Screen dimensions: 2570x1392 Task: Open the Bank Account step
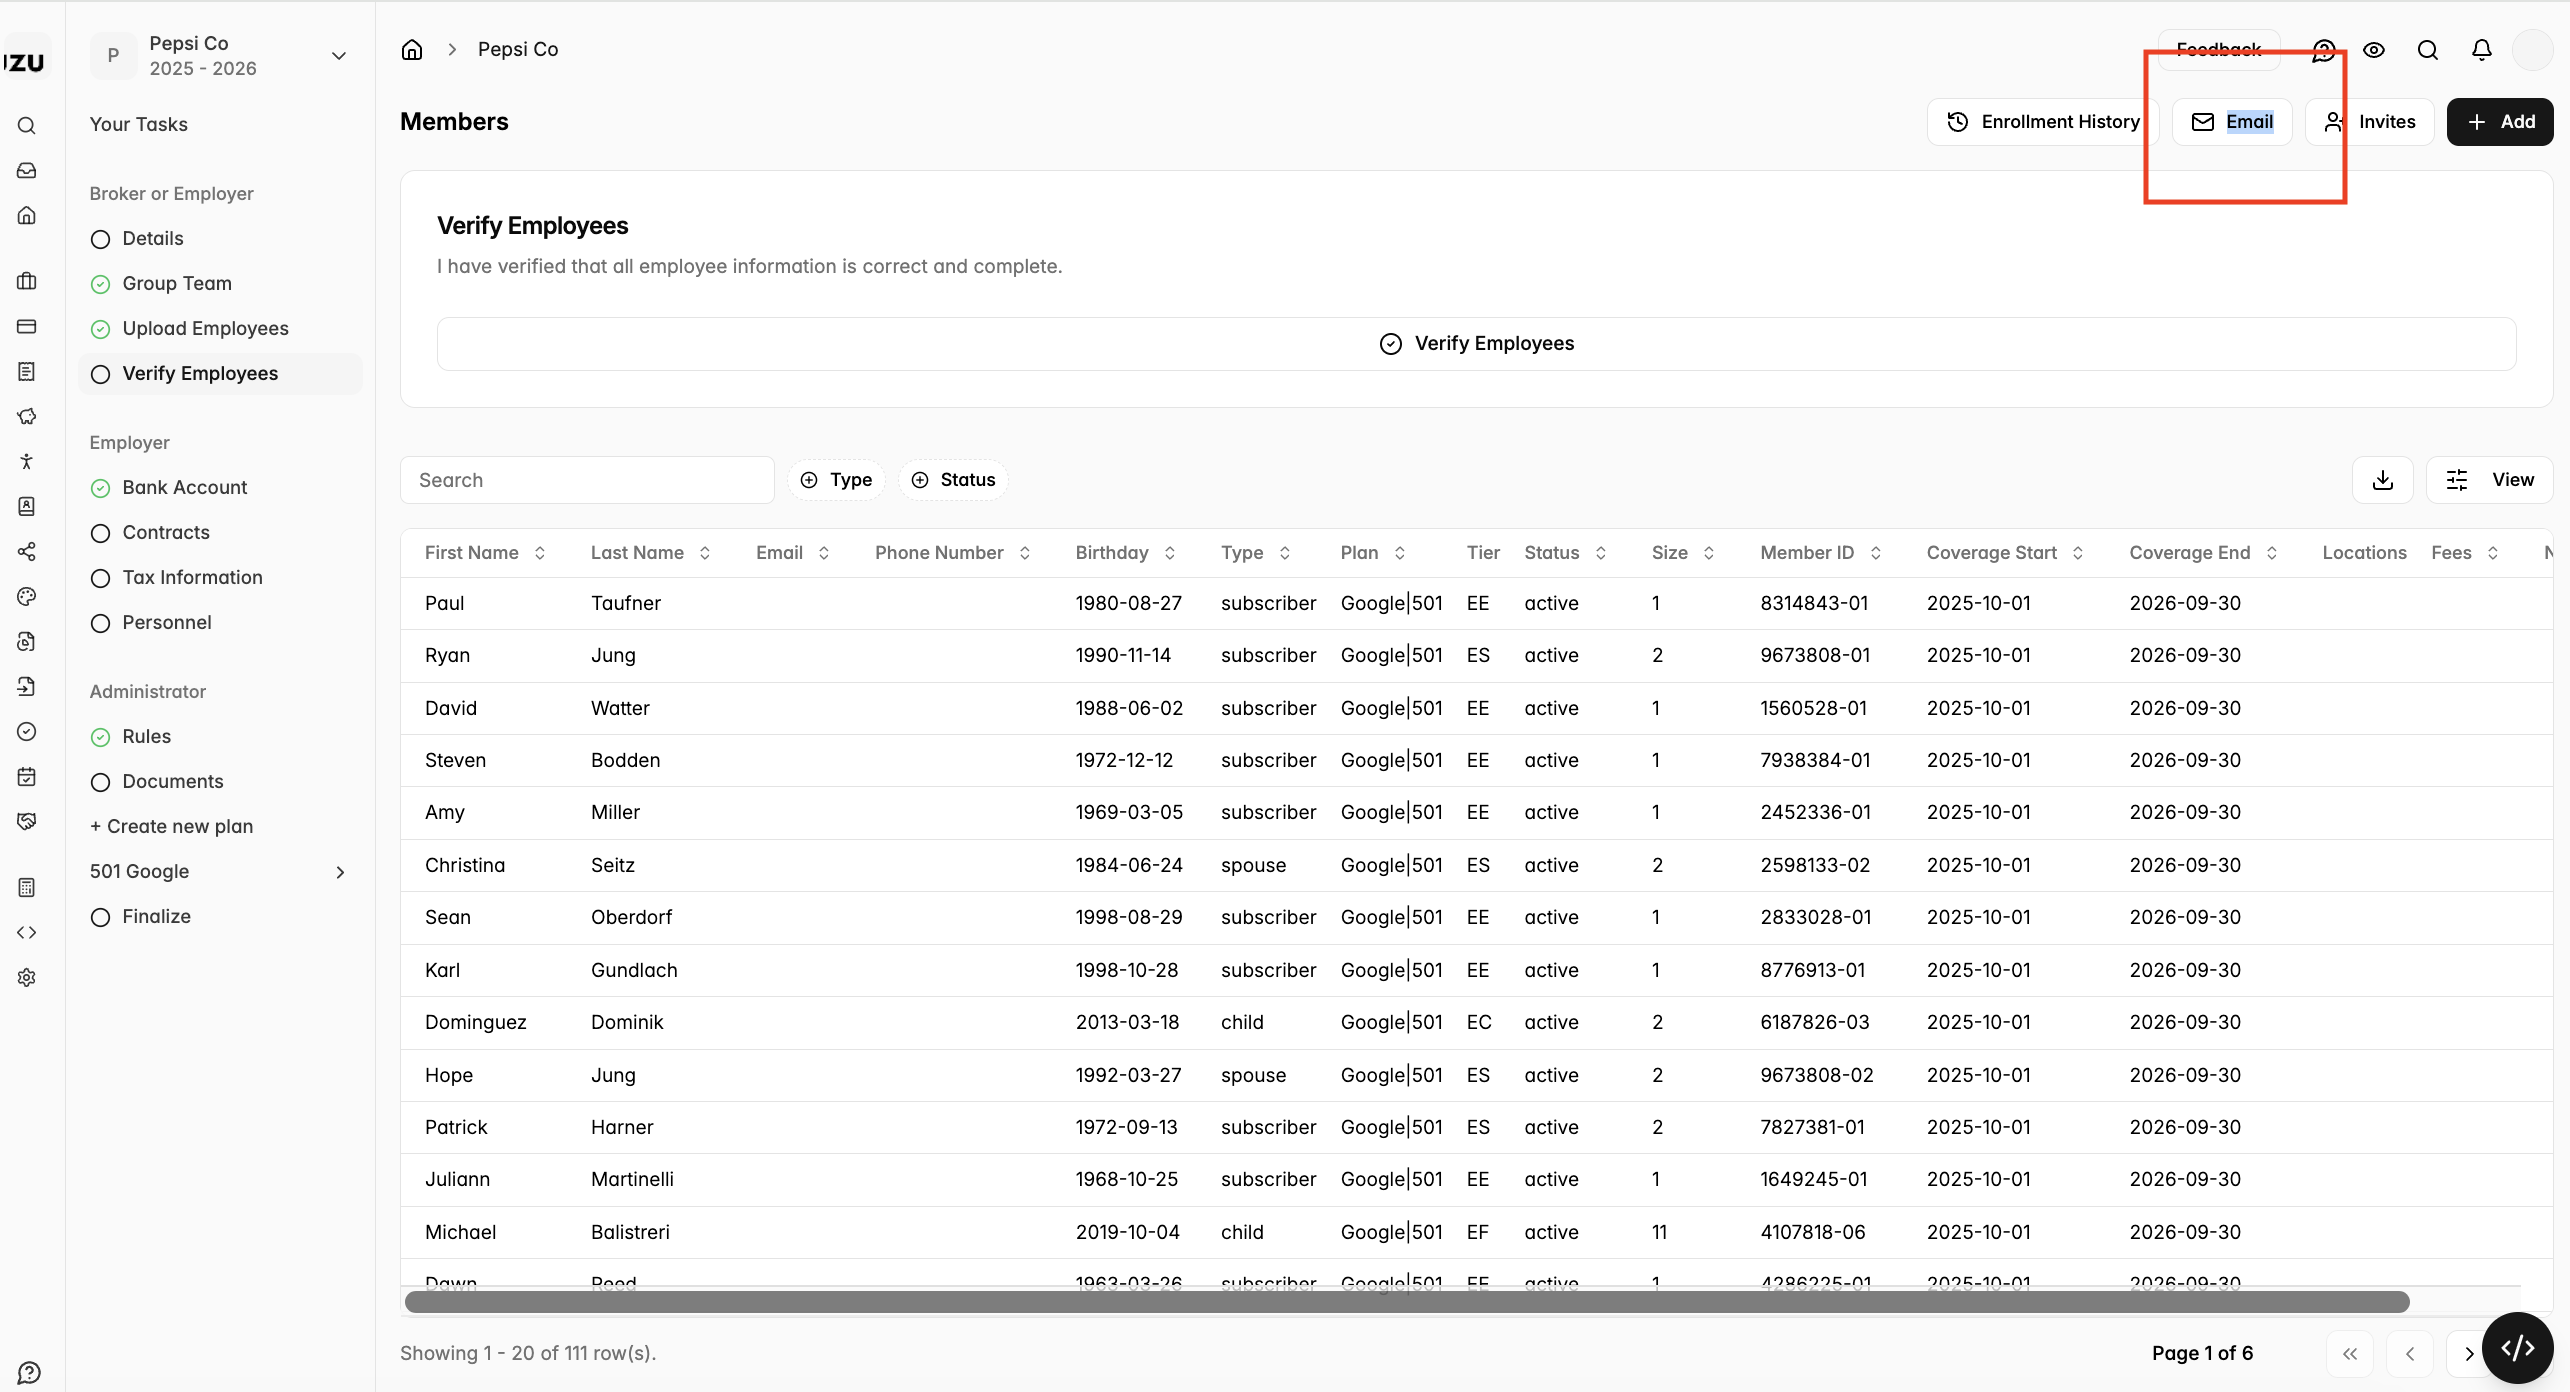coord(220,487)
